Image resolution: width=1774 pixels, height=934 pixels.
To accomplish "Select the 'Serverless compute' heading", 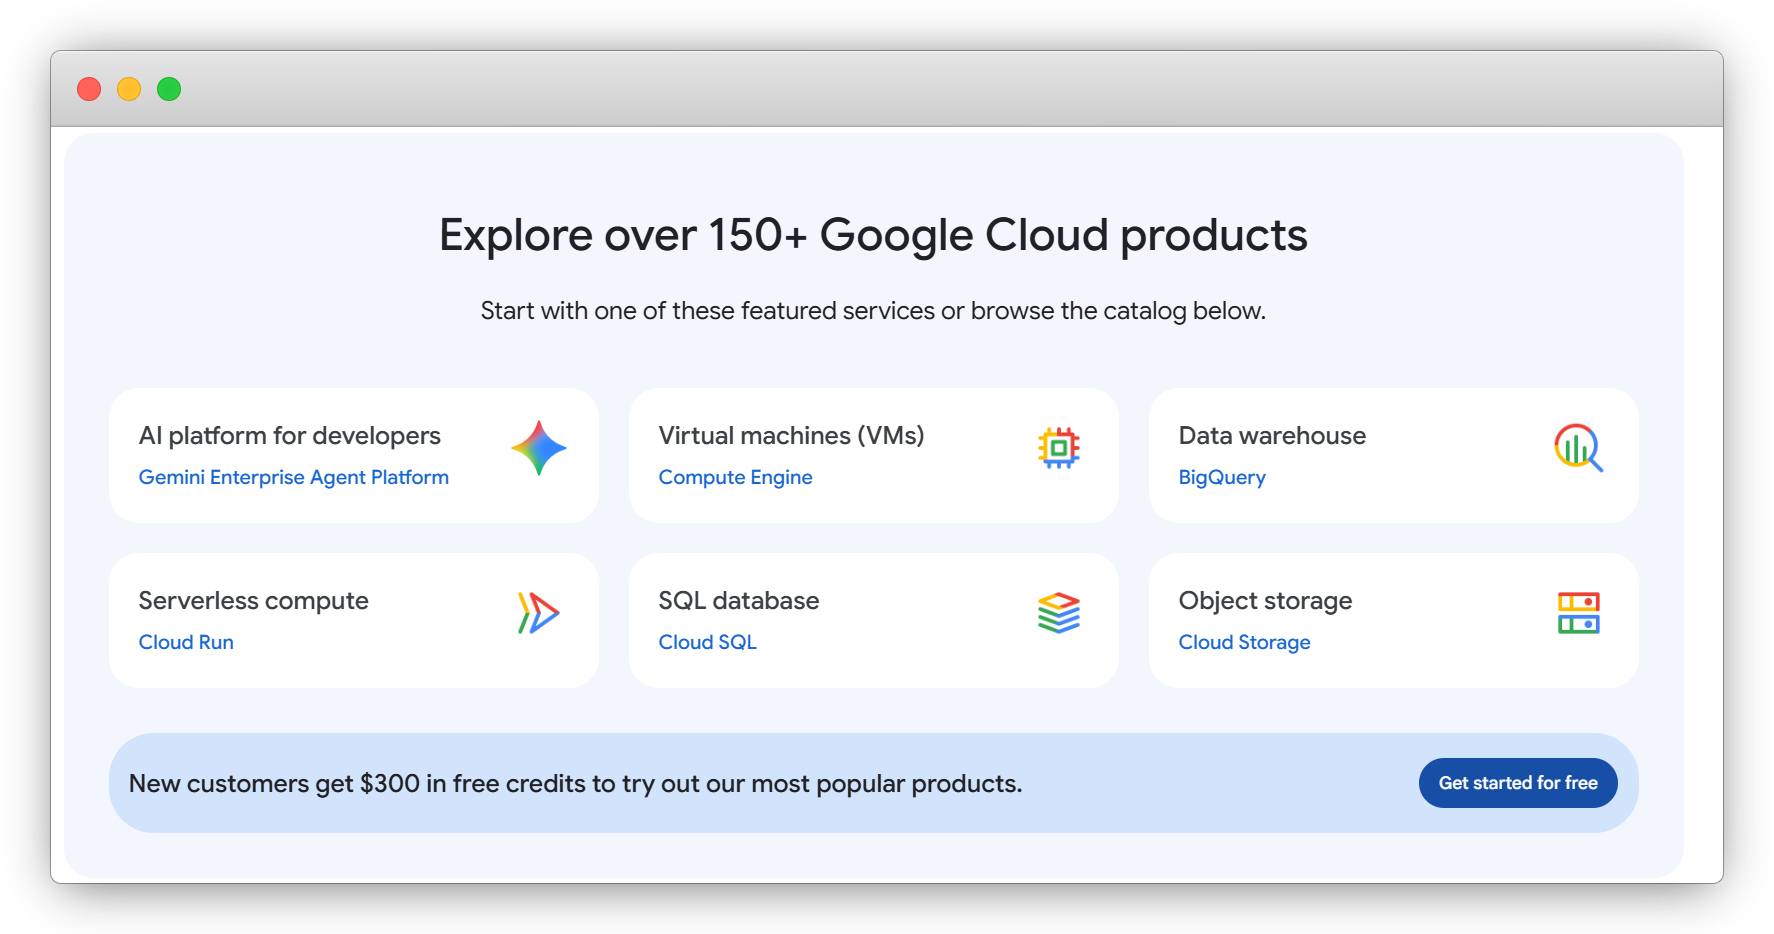I will [254, 601].
